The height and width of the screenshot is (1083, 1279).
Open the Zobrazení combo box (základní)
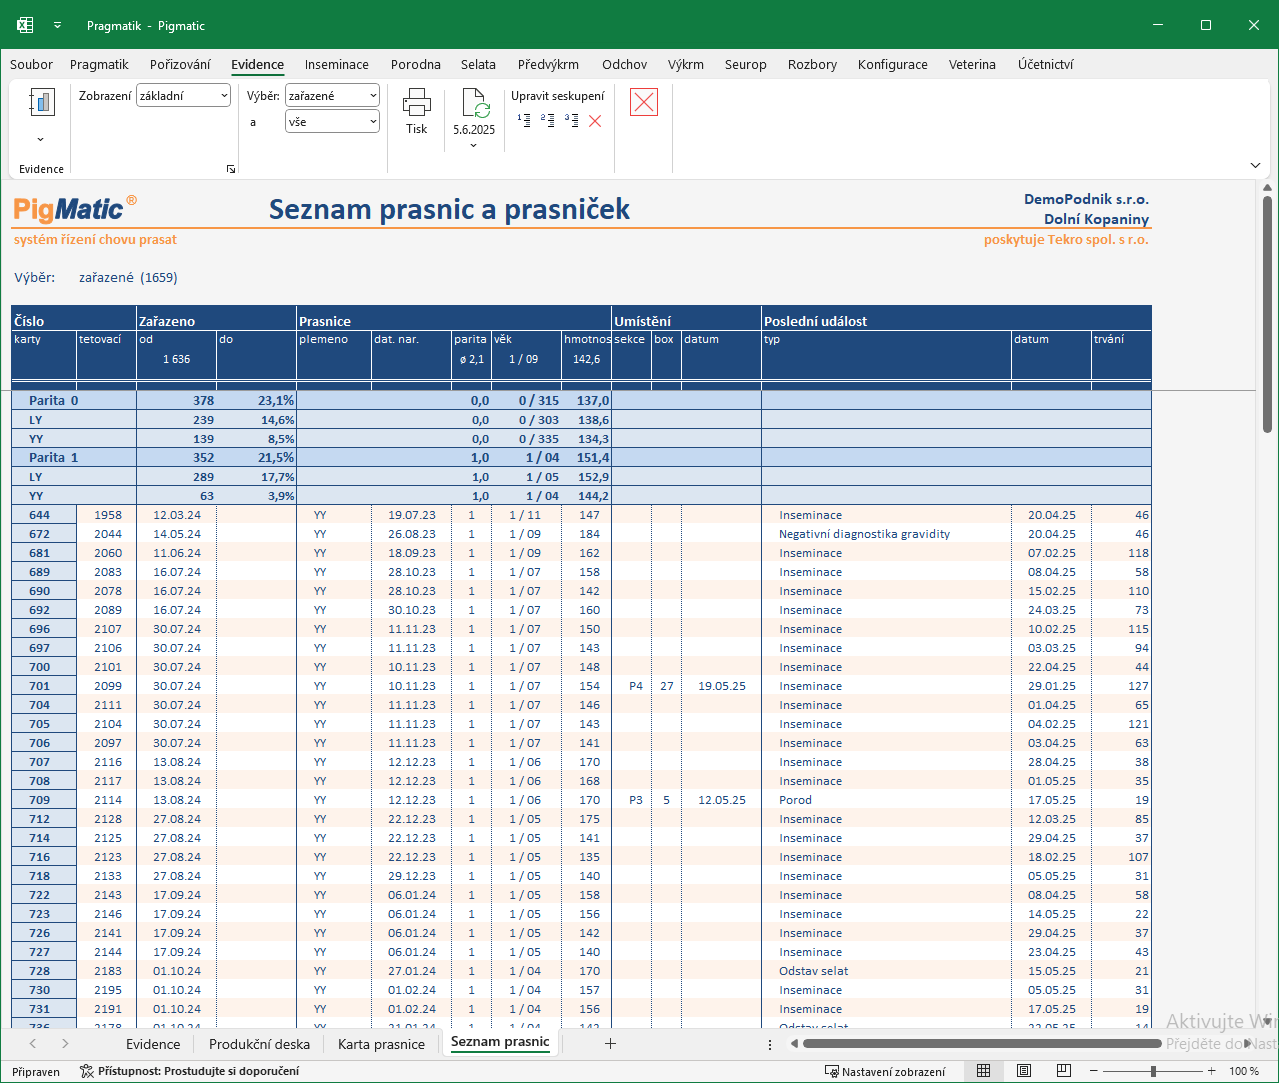pyautogui.click(x=184, y=96)
